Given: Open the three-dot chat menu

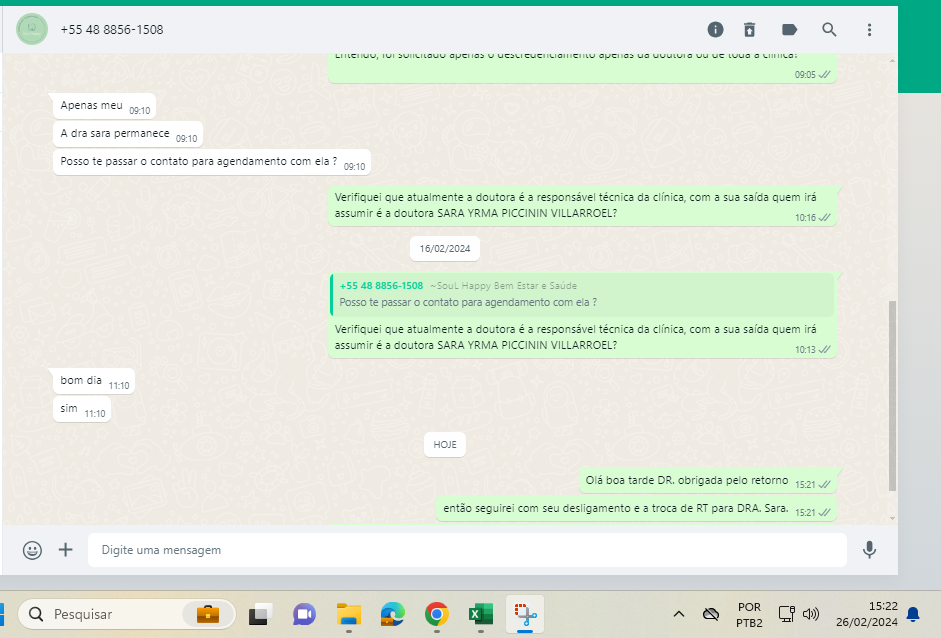Looking at the screenshot, I should point(869,29).
